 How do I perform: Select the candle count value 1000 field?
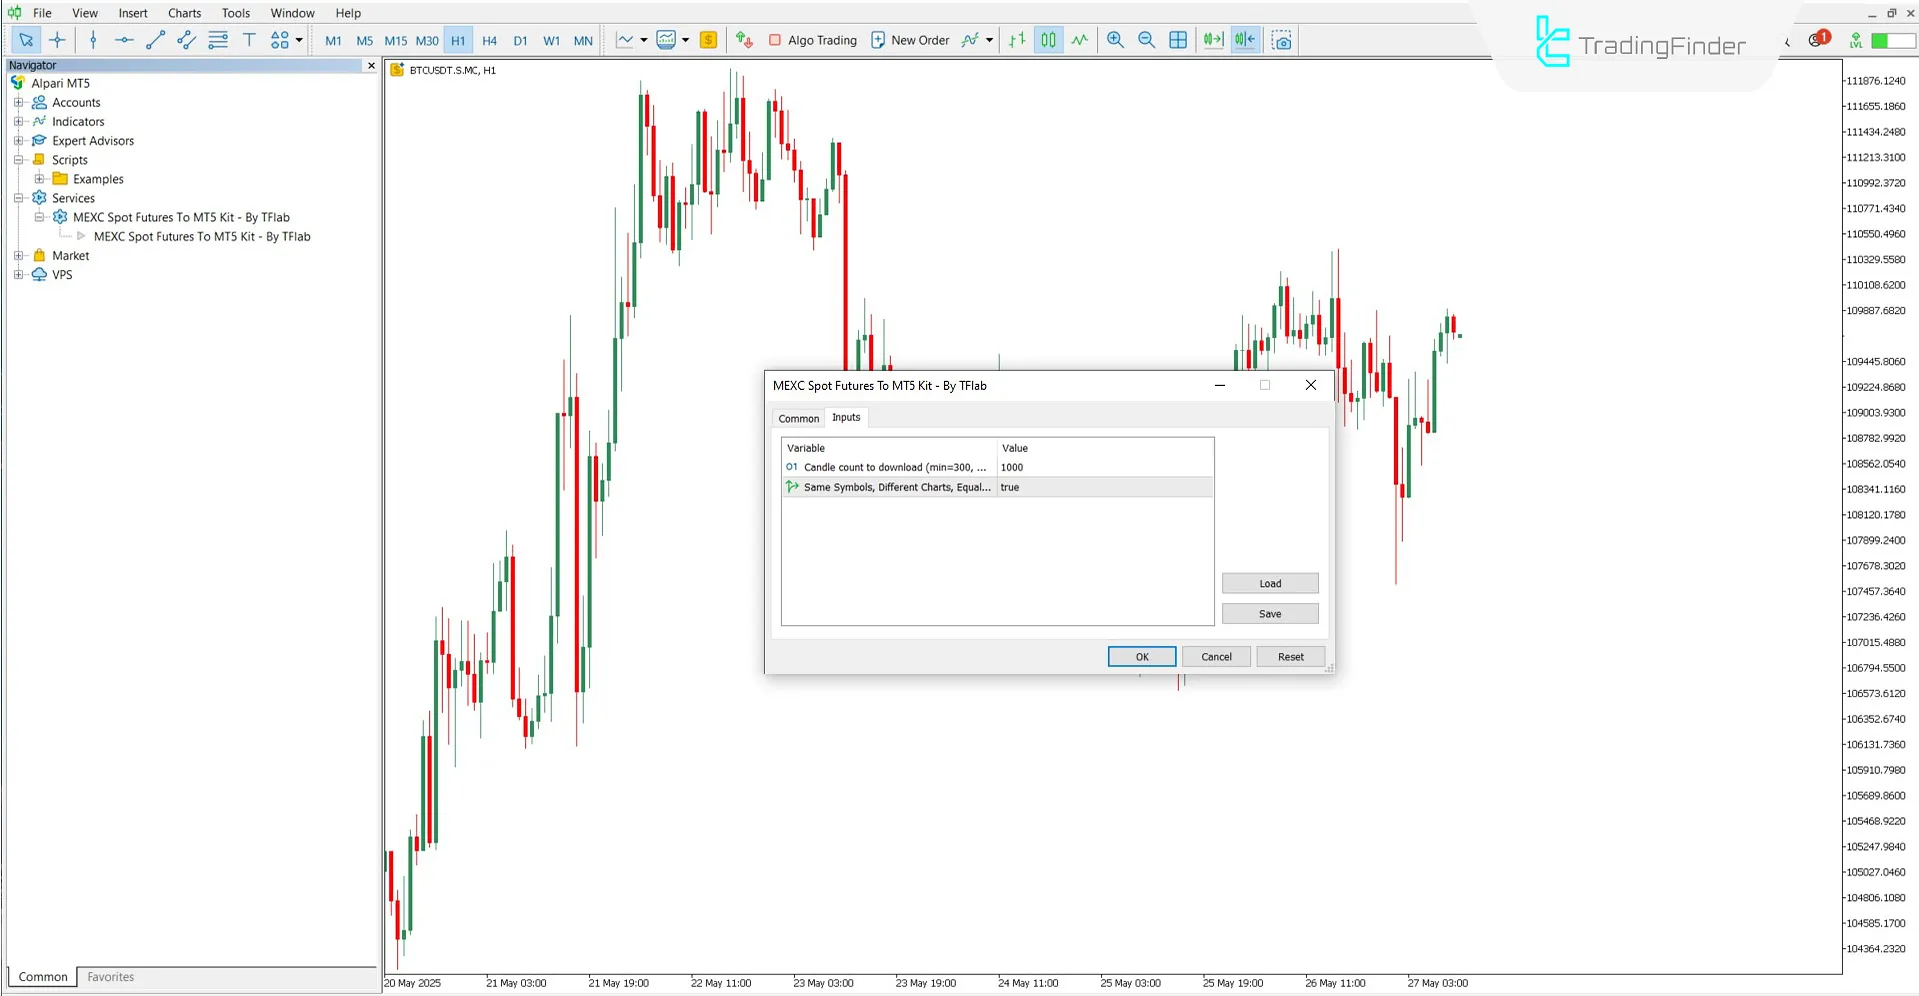tap(1104, 467)
